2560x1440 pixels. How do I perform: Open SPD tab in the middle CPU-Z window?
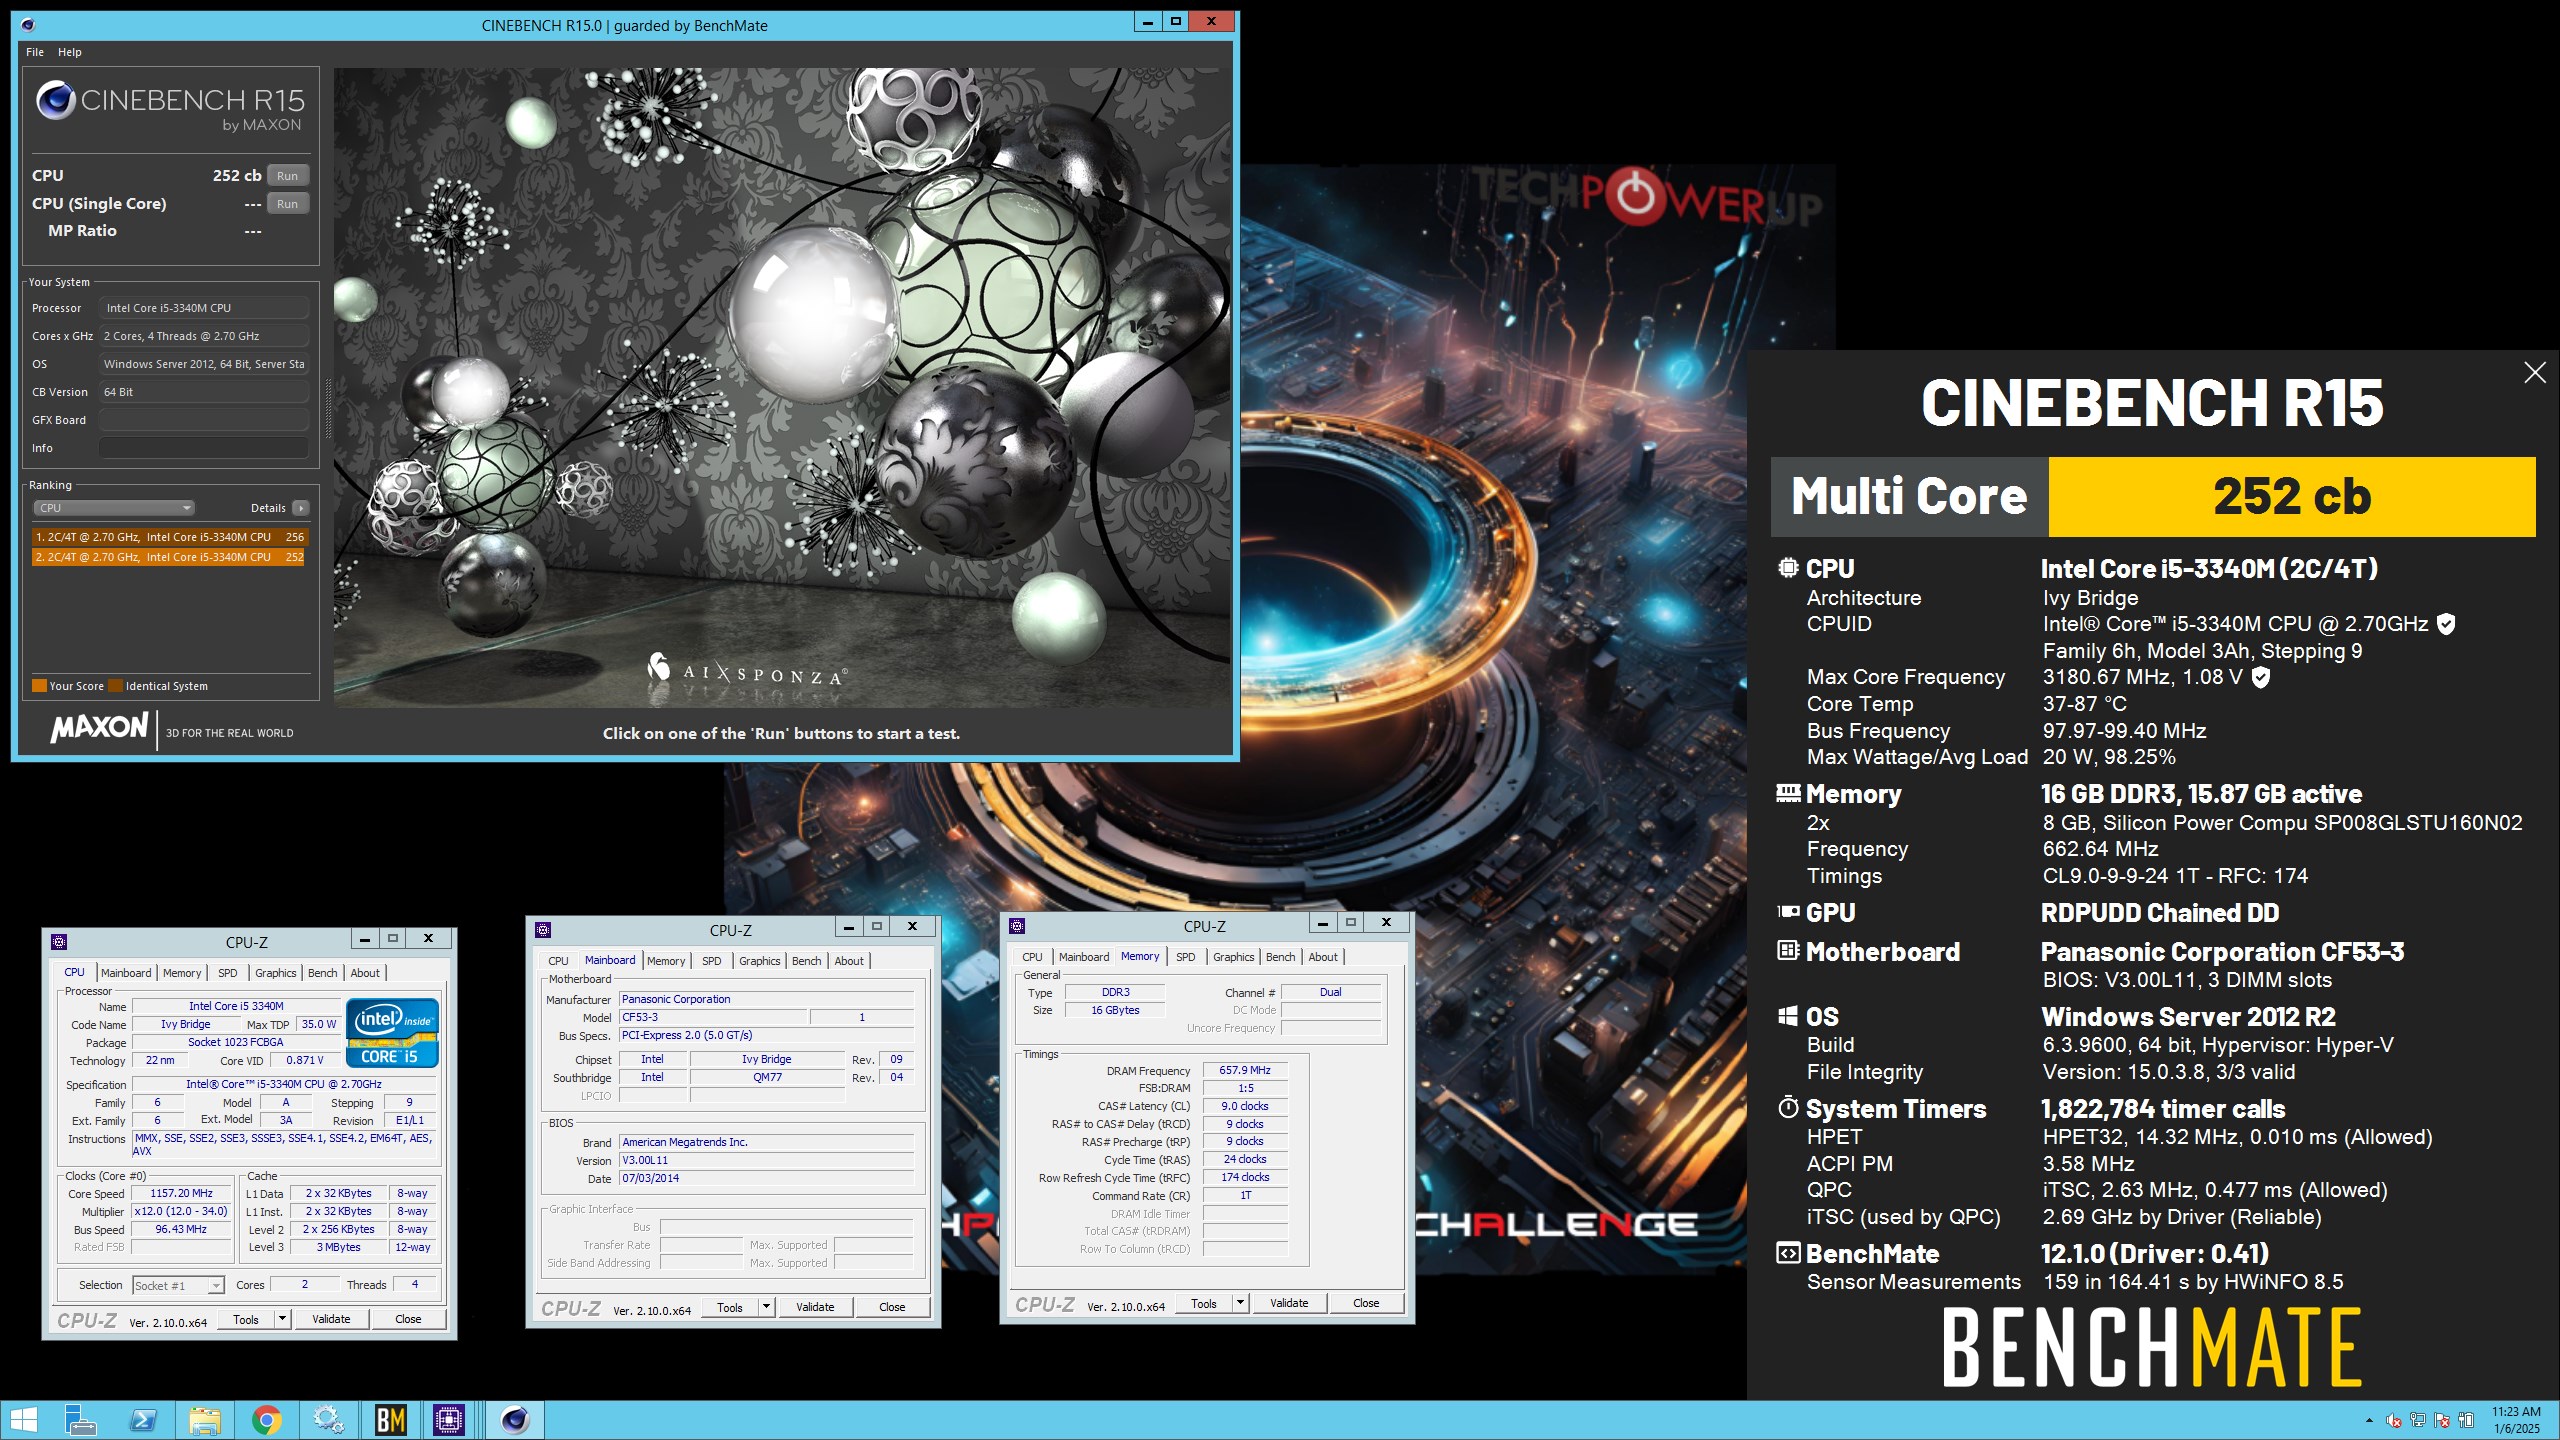(x=712, y=961)
